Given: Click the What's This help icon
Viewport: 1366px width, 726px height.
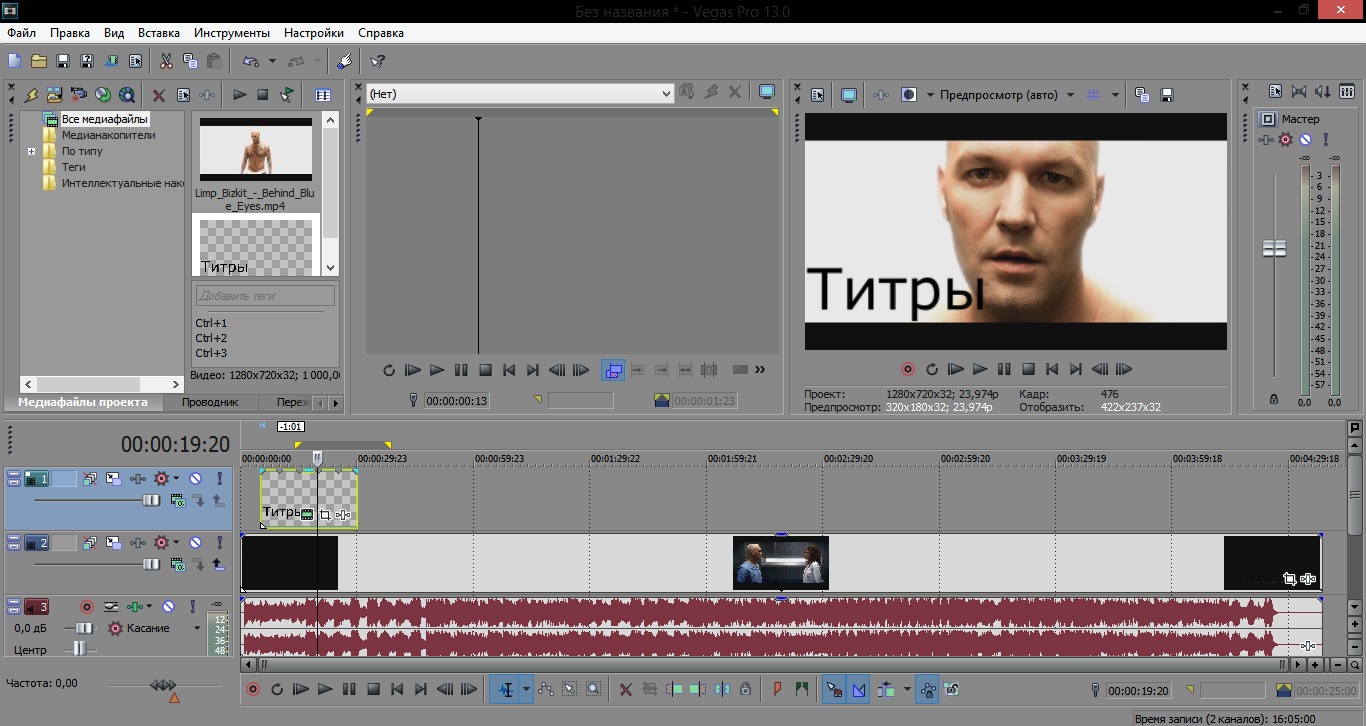Looking at the screenshot, I should [x=377, y=61].
